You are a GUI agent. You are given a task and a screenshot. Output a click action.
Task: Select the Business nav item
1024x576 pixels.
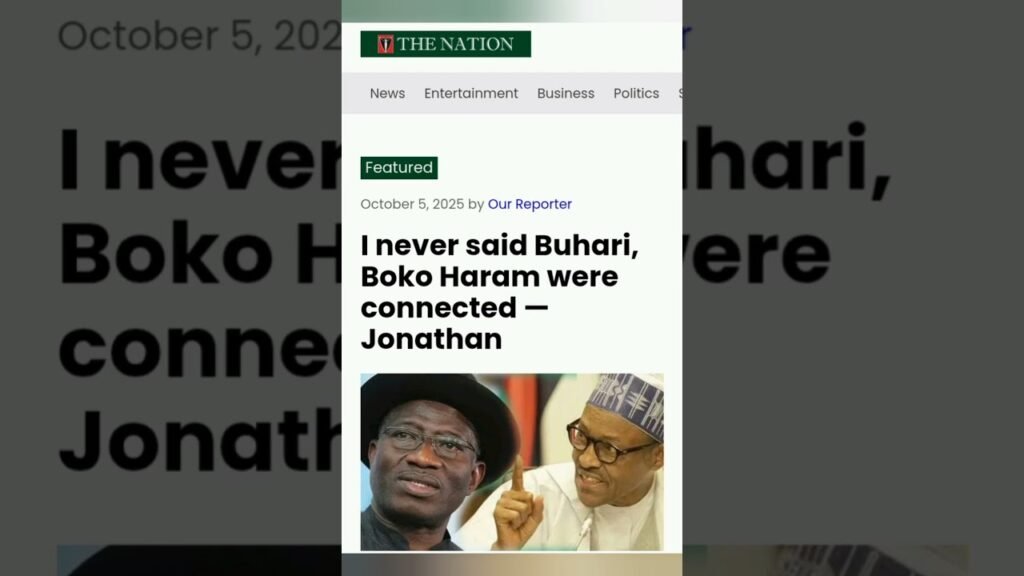tap(566, 93)
